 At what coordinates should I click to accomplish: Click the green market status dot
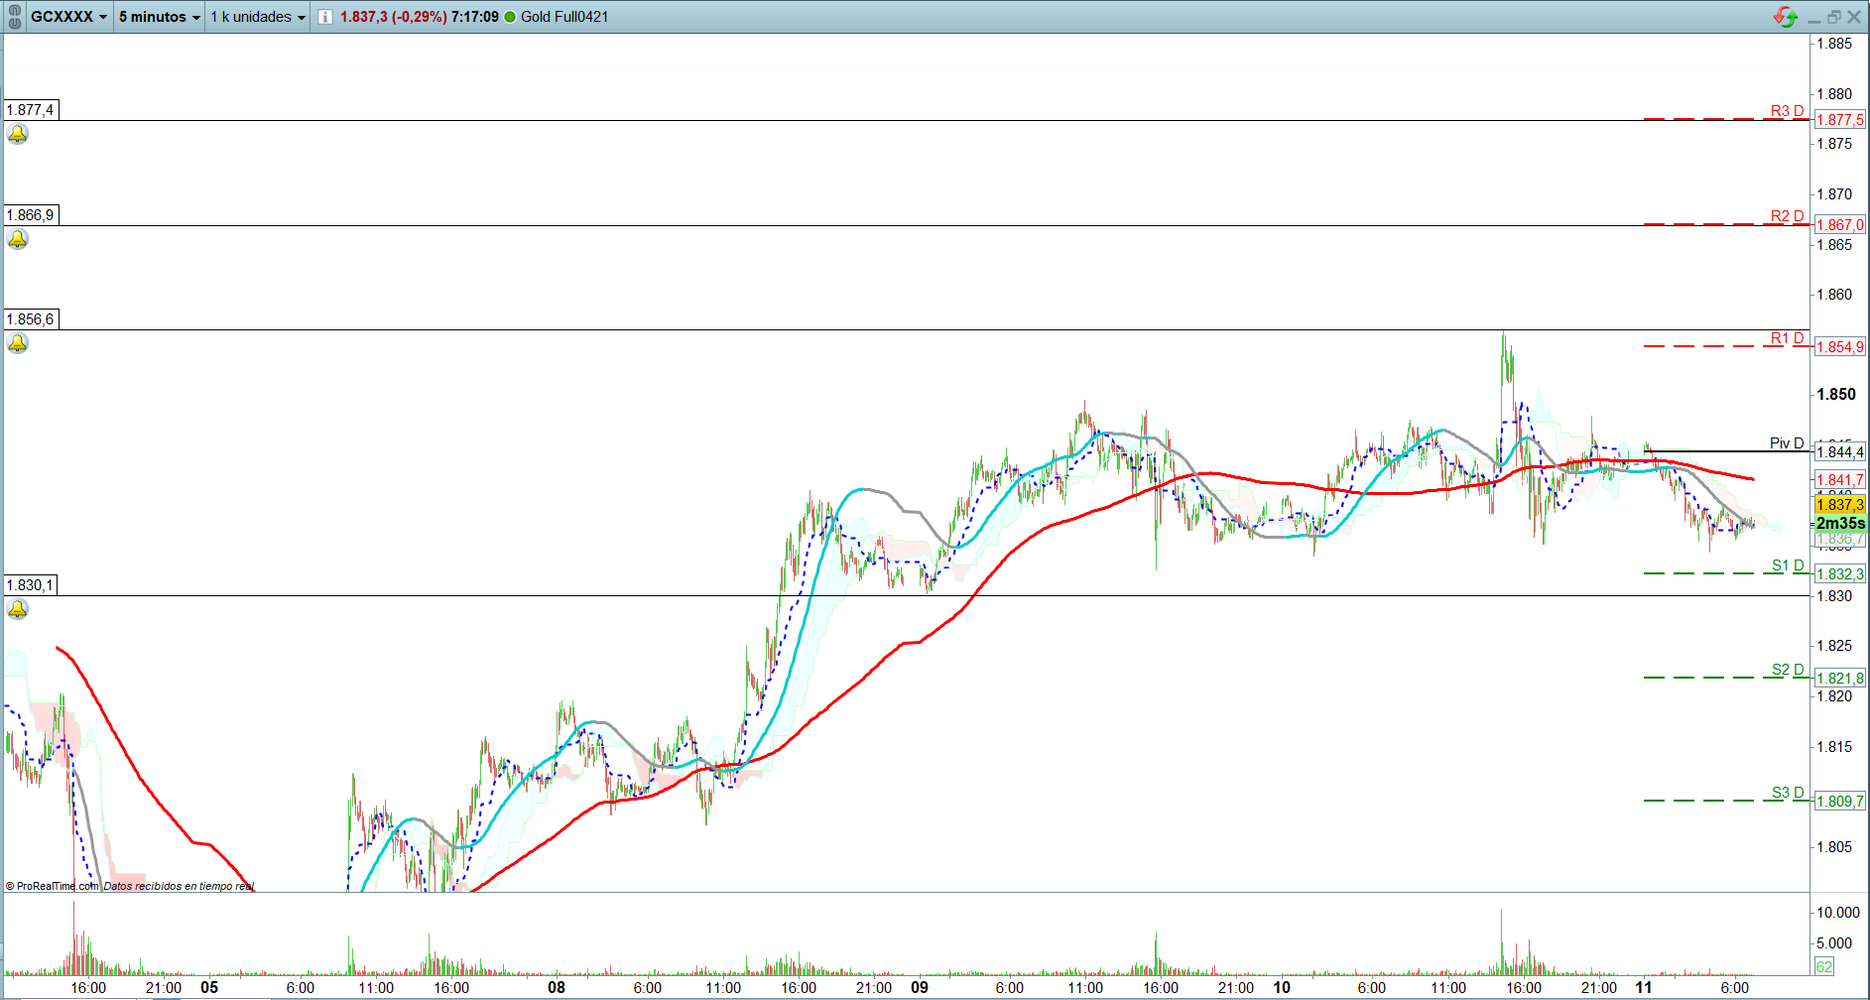click(x=510, y=17)
